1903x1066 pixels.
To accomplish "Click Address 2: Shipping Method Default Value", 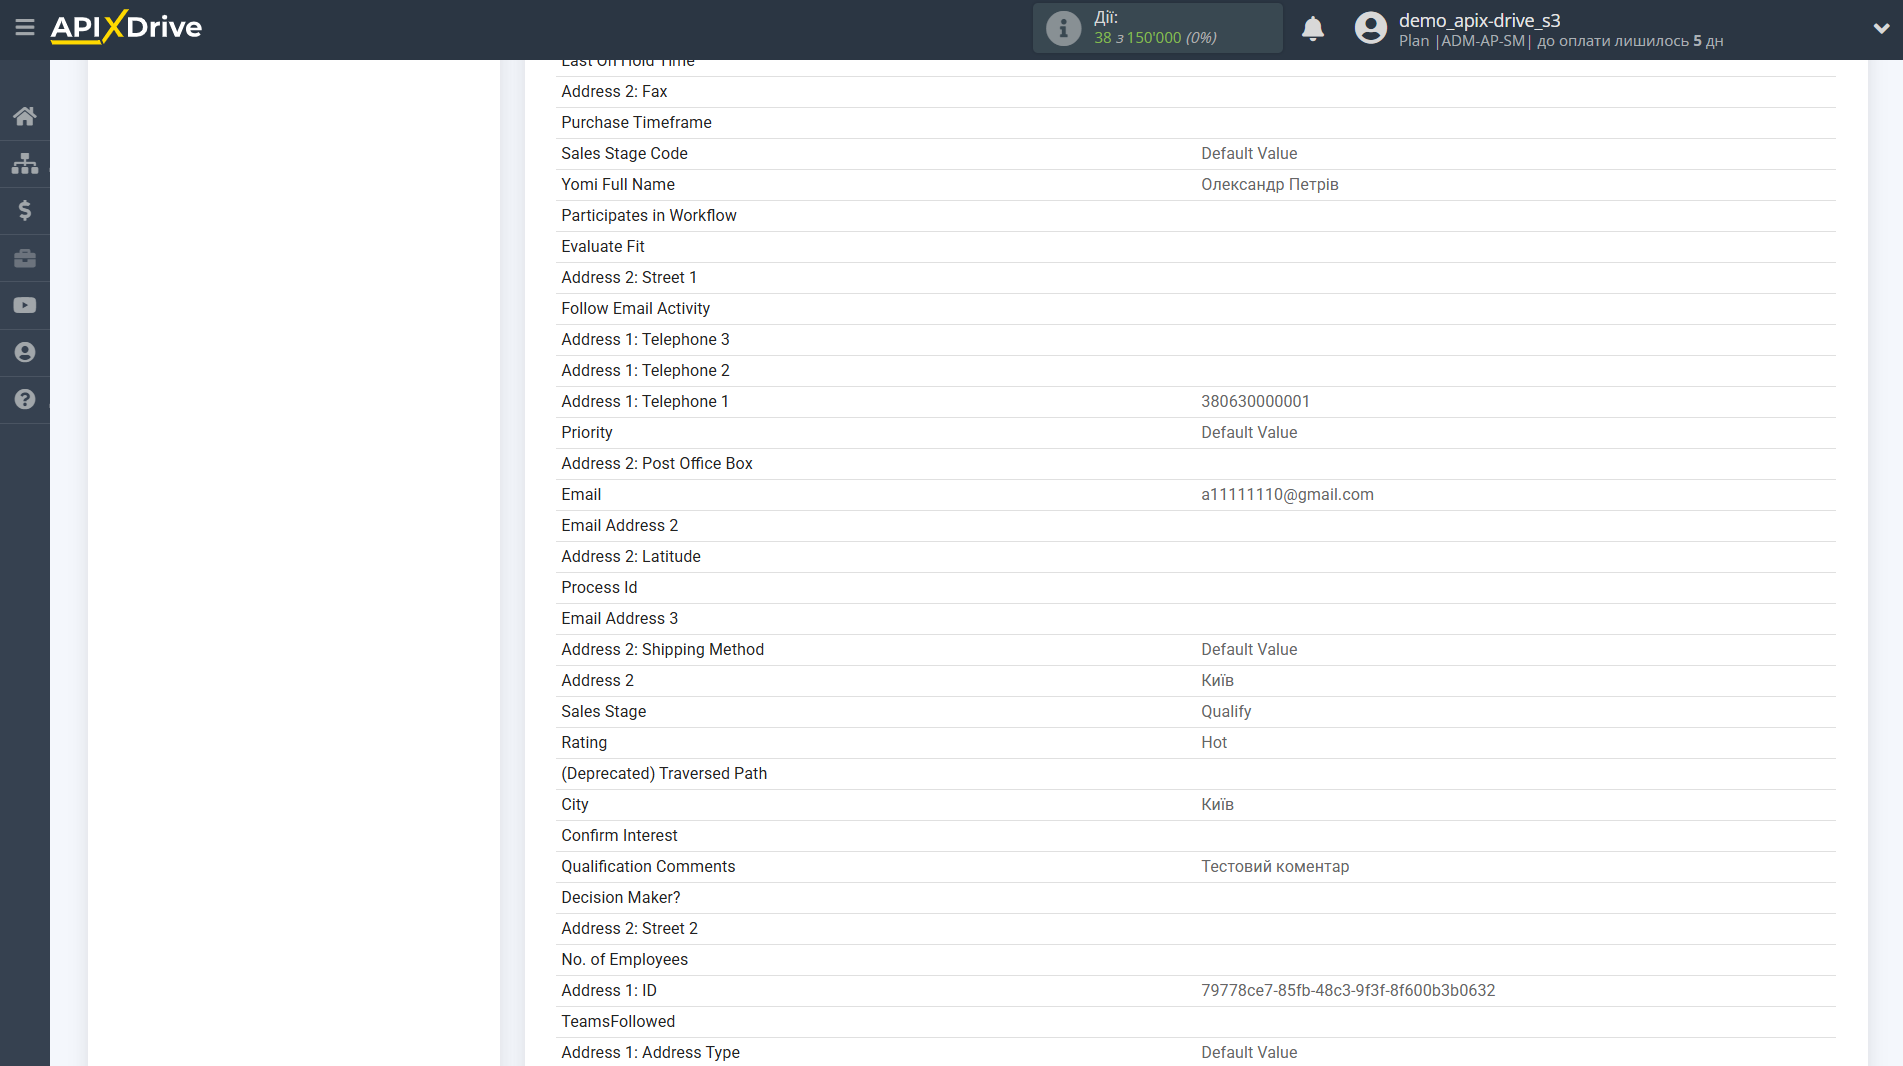I will [1249, 649].
